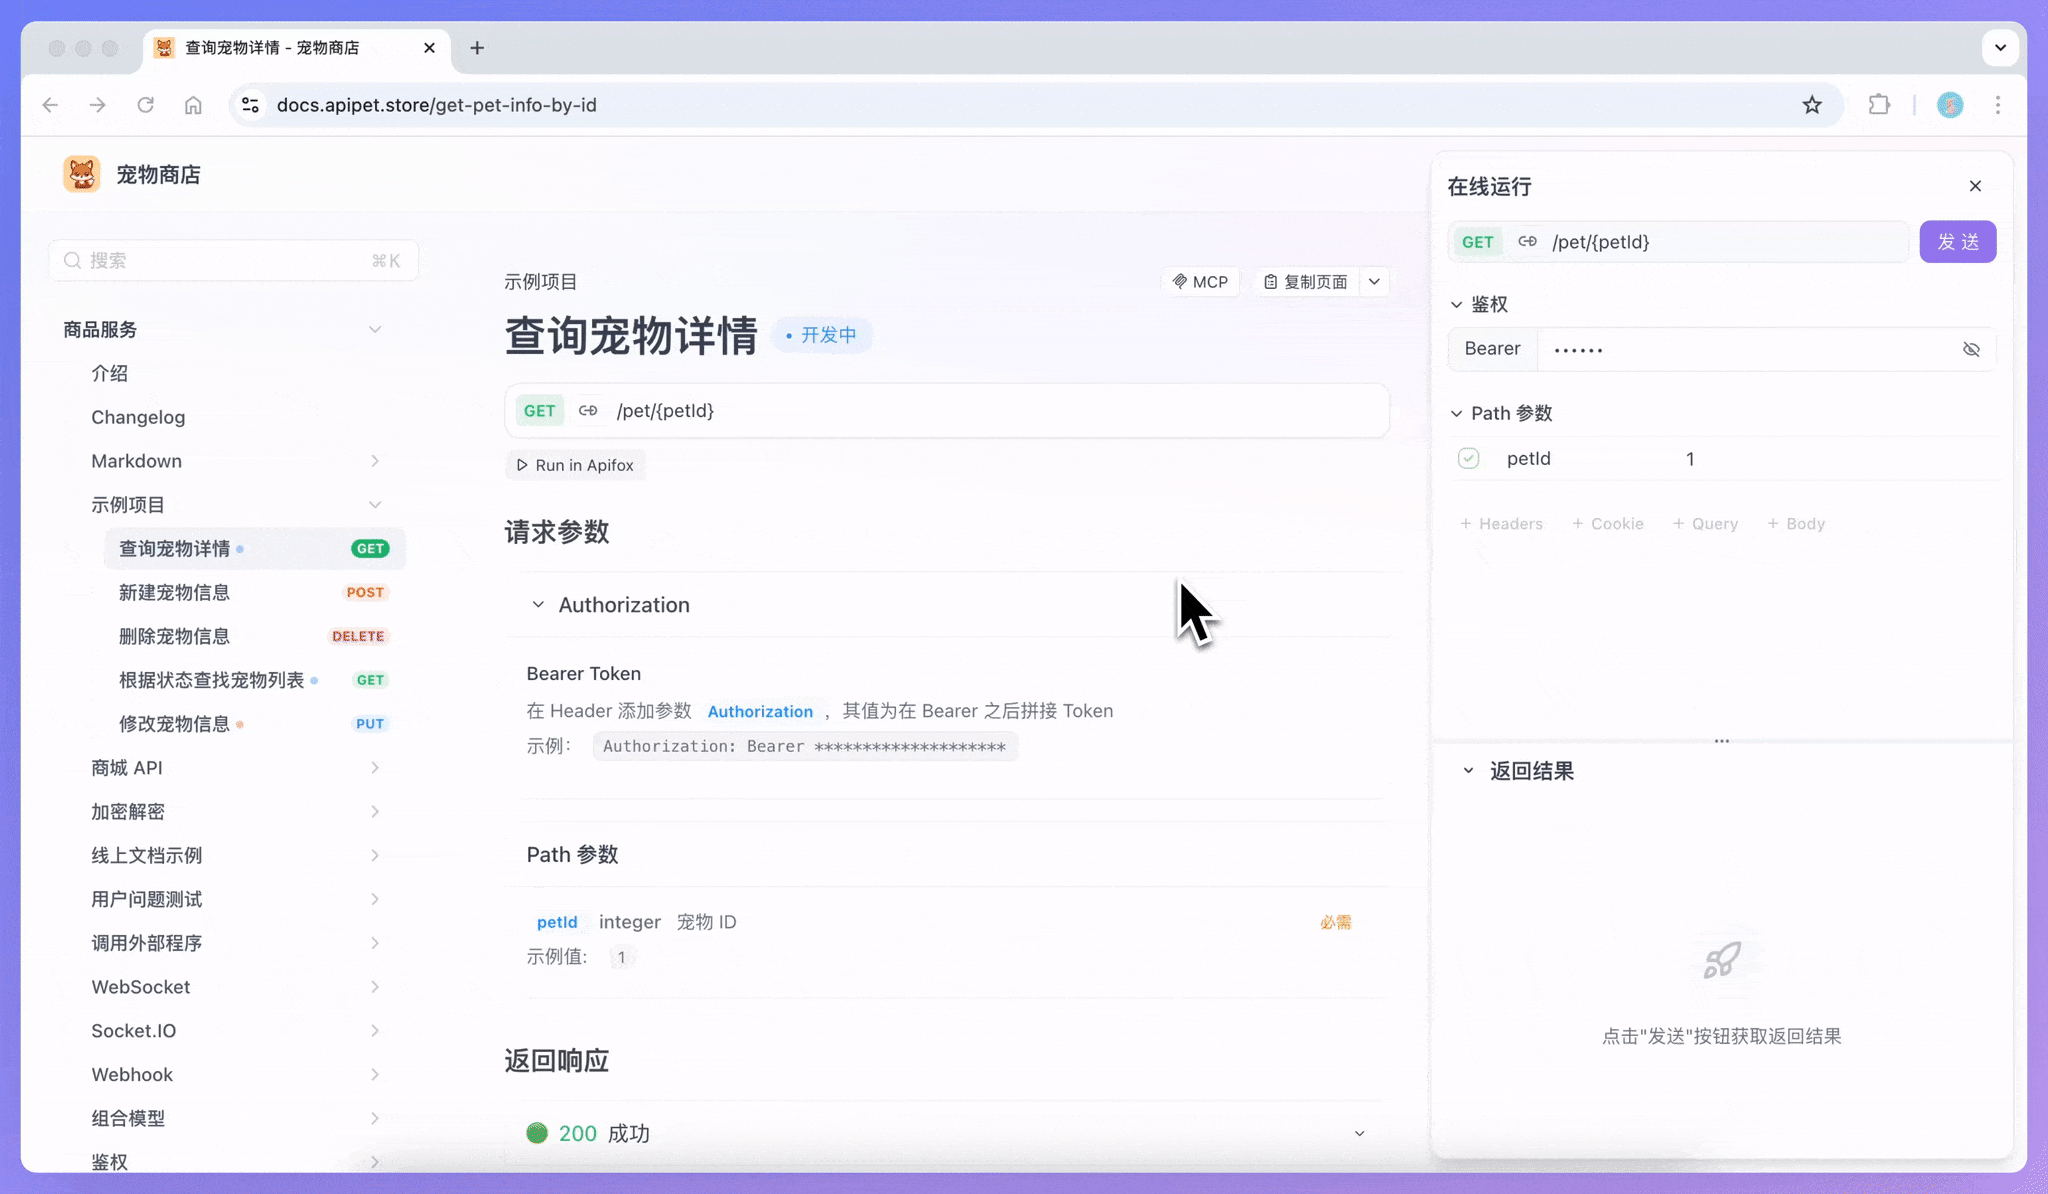Click the chain icon in the 在线运行 URL bar
Viewport: 2048px width, 1194px height.
point(1527,241)
